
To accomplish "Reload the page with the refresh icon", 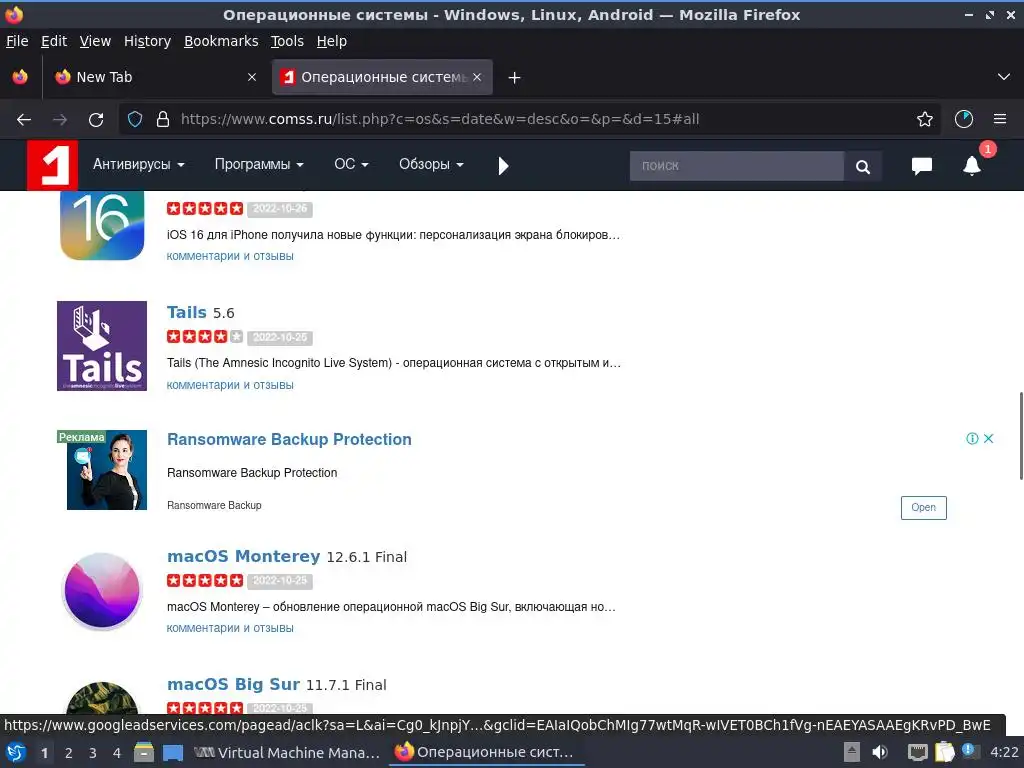I will (96, 120).
